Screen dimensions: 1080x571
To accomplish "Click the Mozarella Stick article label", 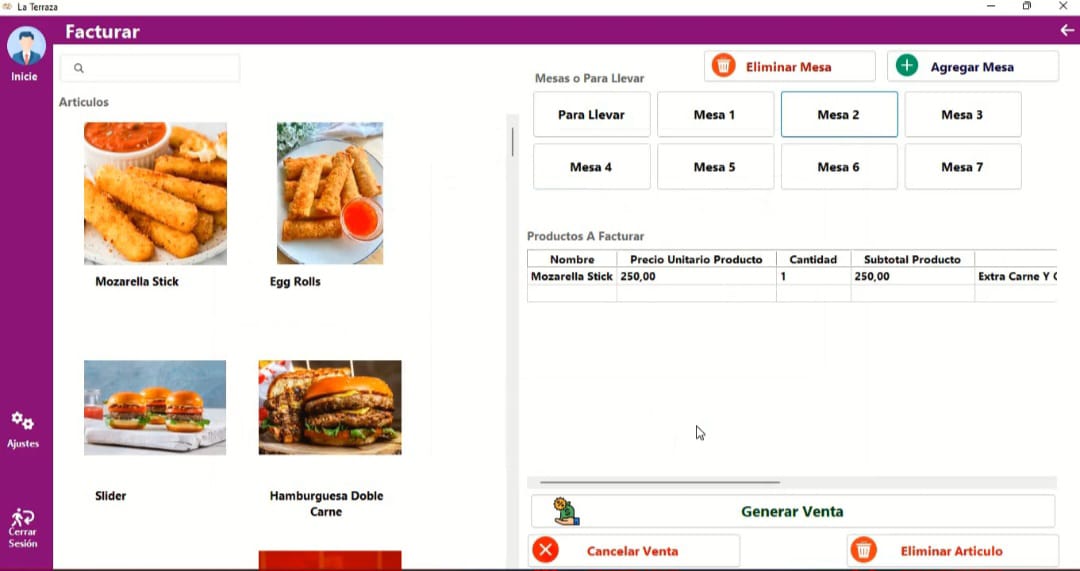I will pos(137,281).
